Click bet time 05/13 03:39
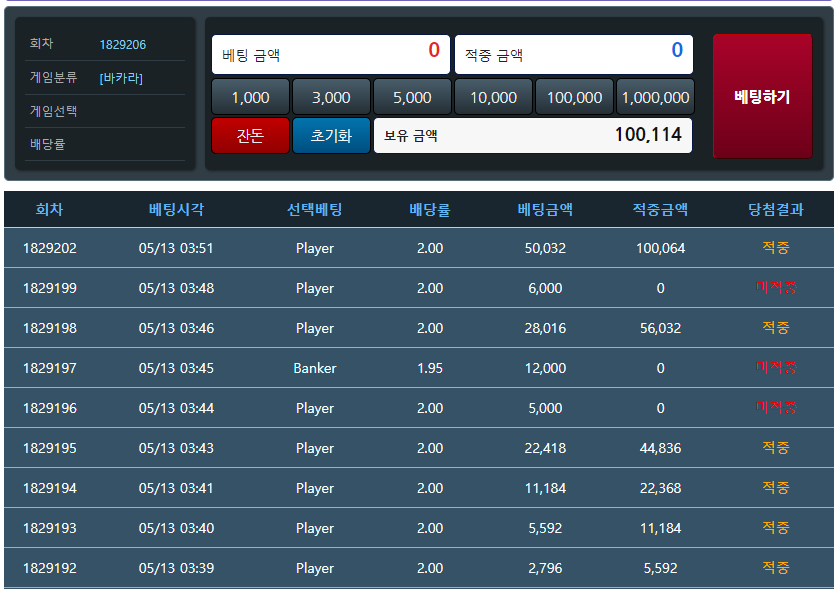This screenshot has width=835, height=589. click(x=176, y=568)
